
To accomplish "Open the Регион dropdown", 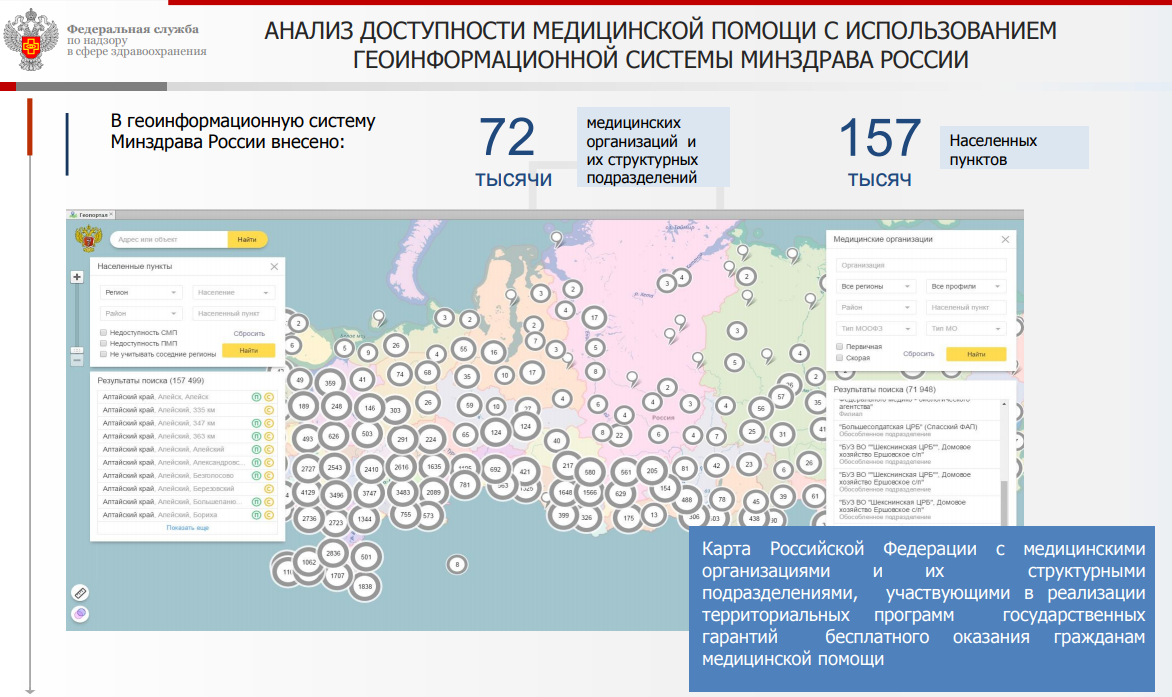I will coord(141,292).
